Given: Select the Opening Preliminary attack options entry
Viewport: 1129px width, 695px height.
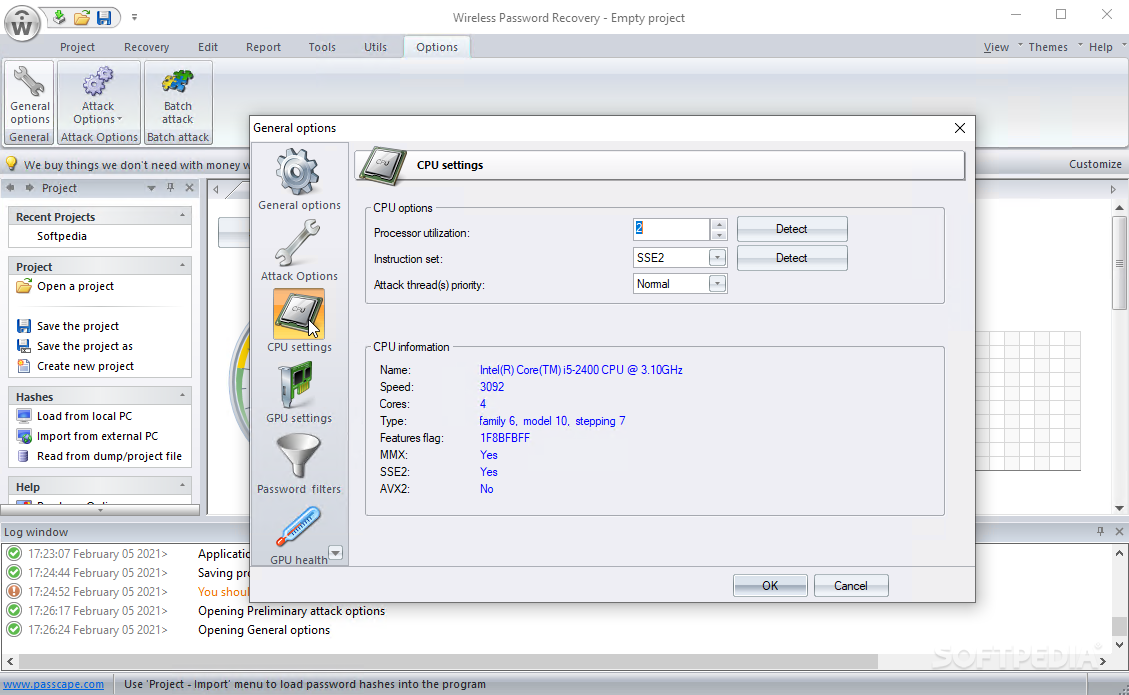Looking at the screenshot, I should pyautogui.click(x=292, y=611).
